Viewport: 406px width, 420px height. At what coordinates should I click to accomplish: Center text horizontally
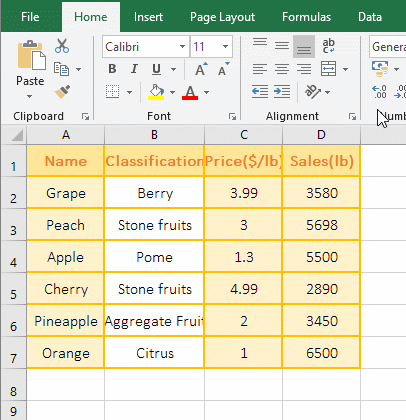pos(282,69)
